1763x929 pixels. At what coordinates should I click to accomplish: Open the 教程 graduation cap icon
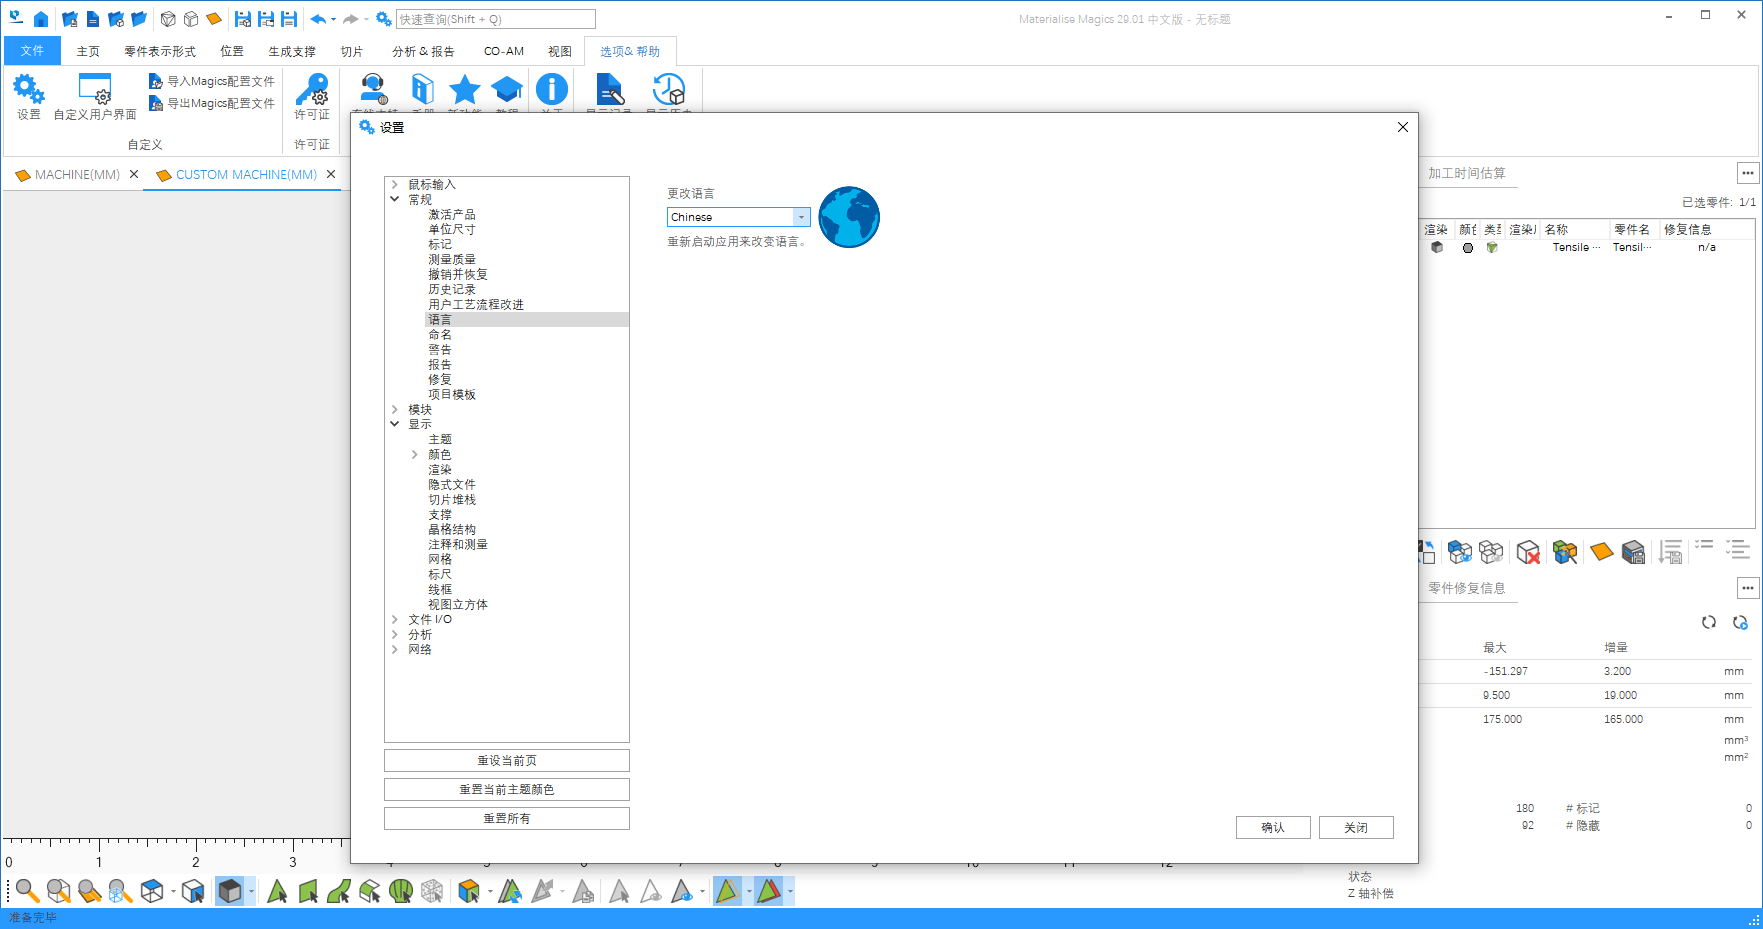[x=508, y=90]
